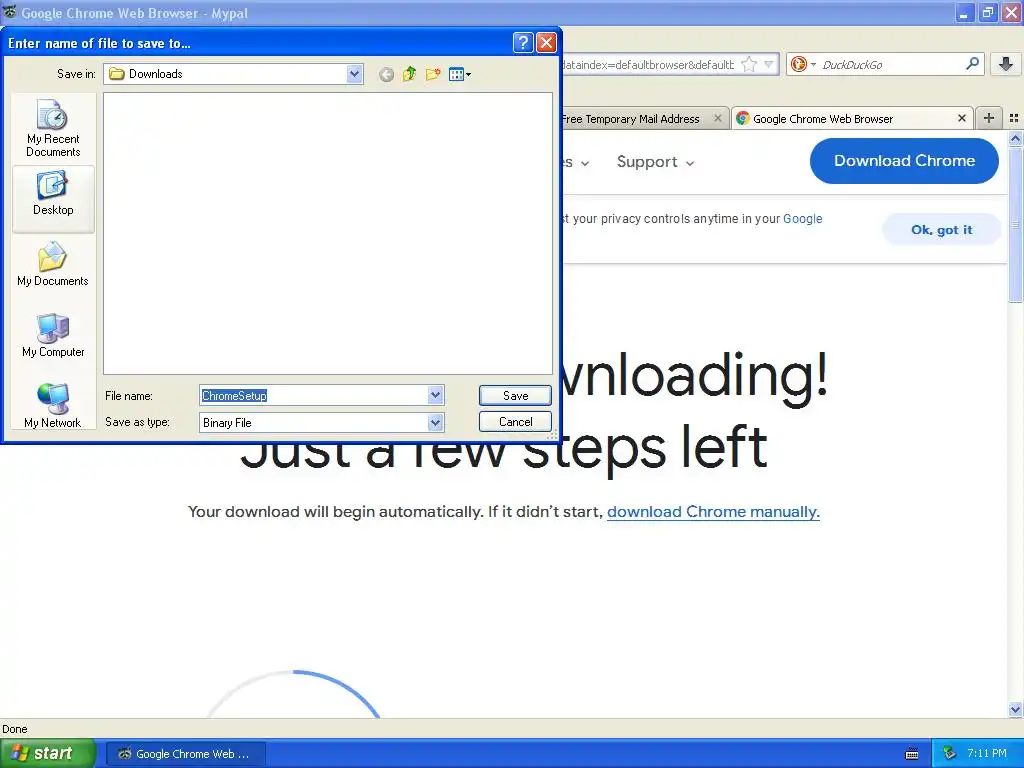
Task: Create a new folder in Downloads
Action: [x=433, y=74]
